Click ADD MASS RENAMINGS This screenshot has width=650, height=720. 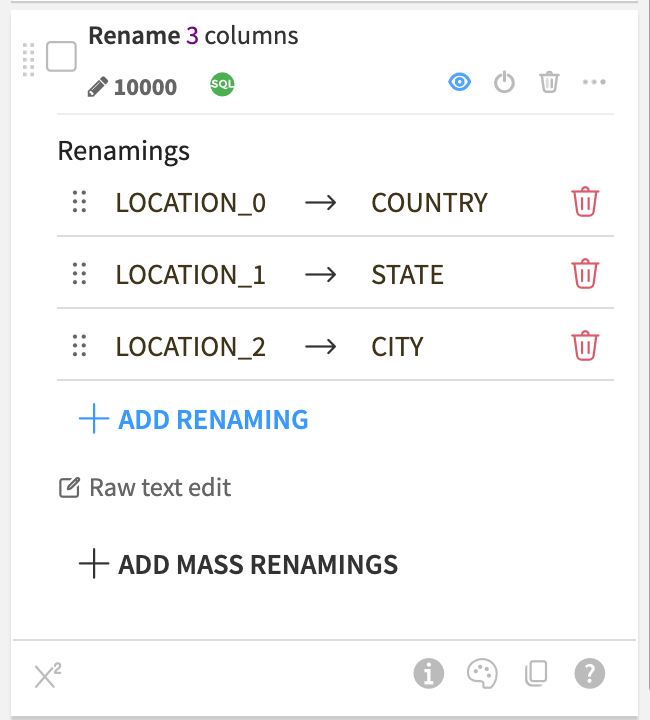pyautogui.click(x=238, y=564)
